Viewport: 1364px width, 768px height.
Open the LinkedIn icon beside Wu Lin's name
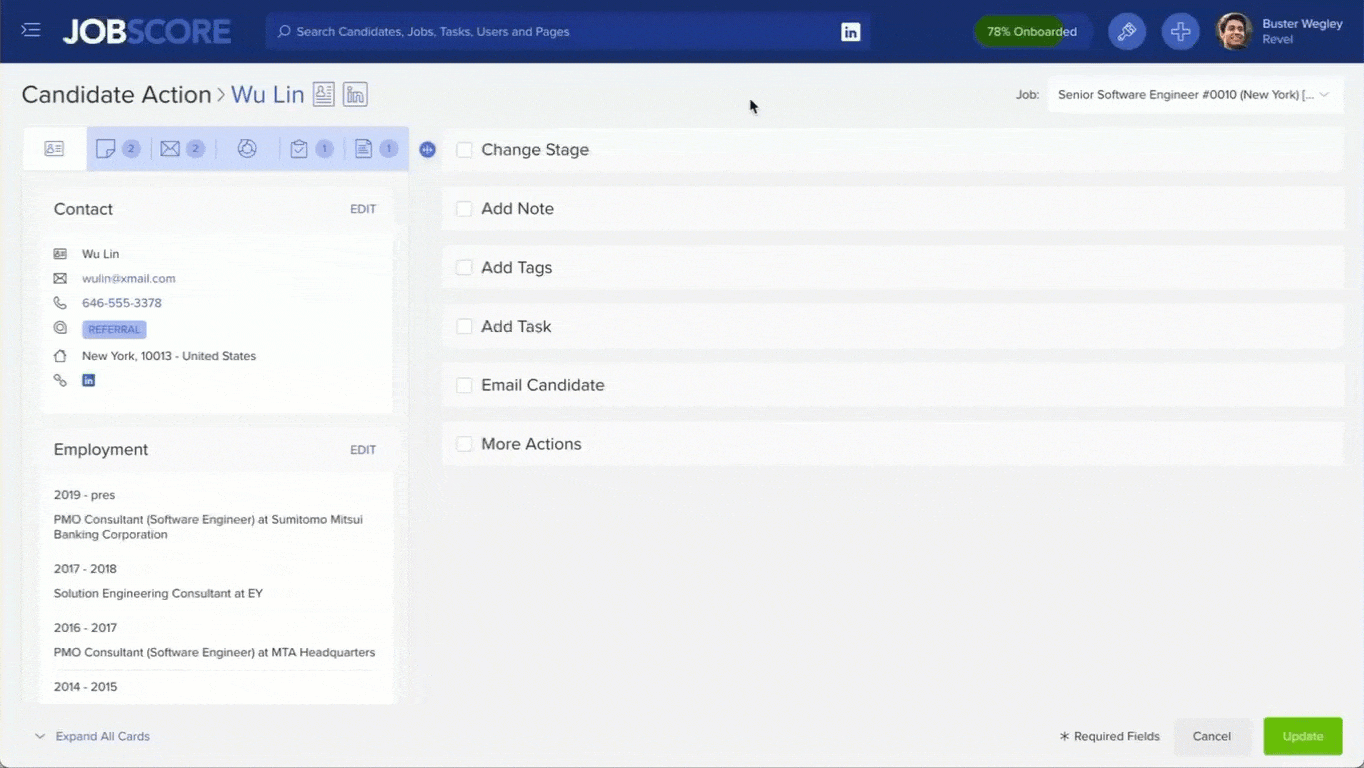pos(355,94)
